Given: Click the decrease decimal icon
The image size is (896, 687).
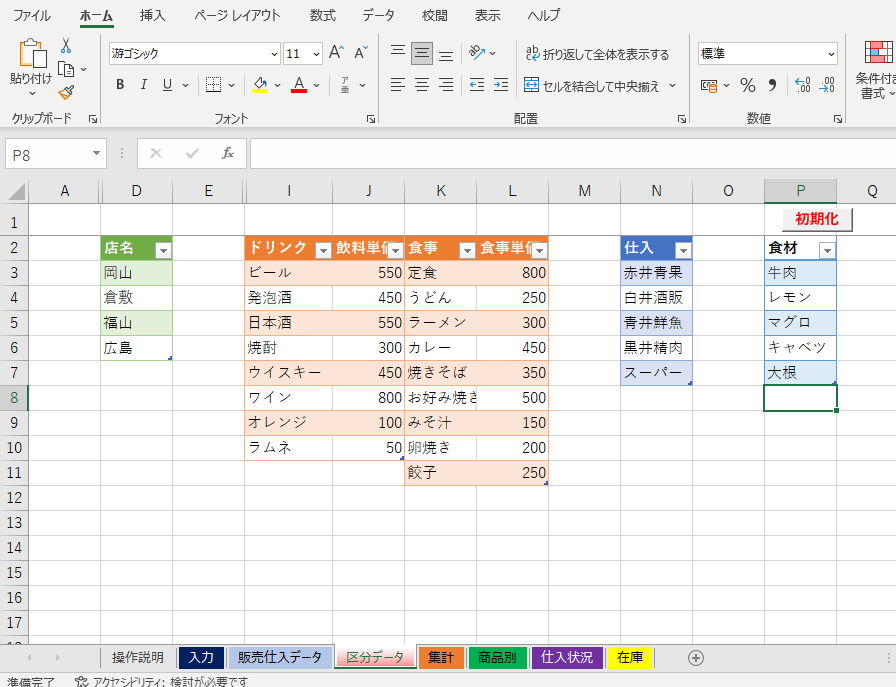Looking at the screenshot, I should (827, 86).
